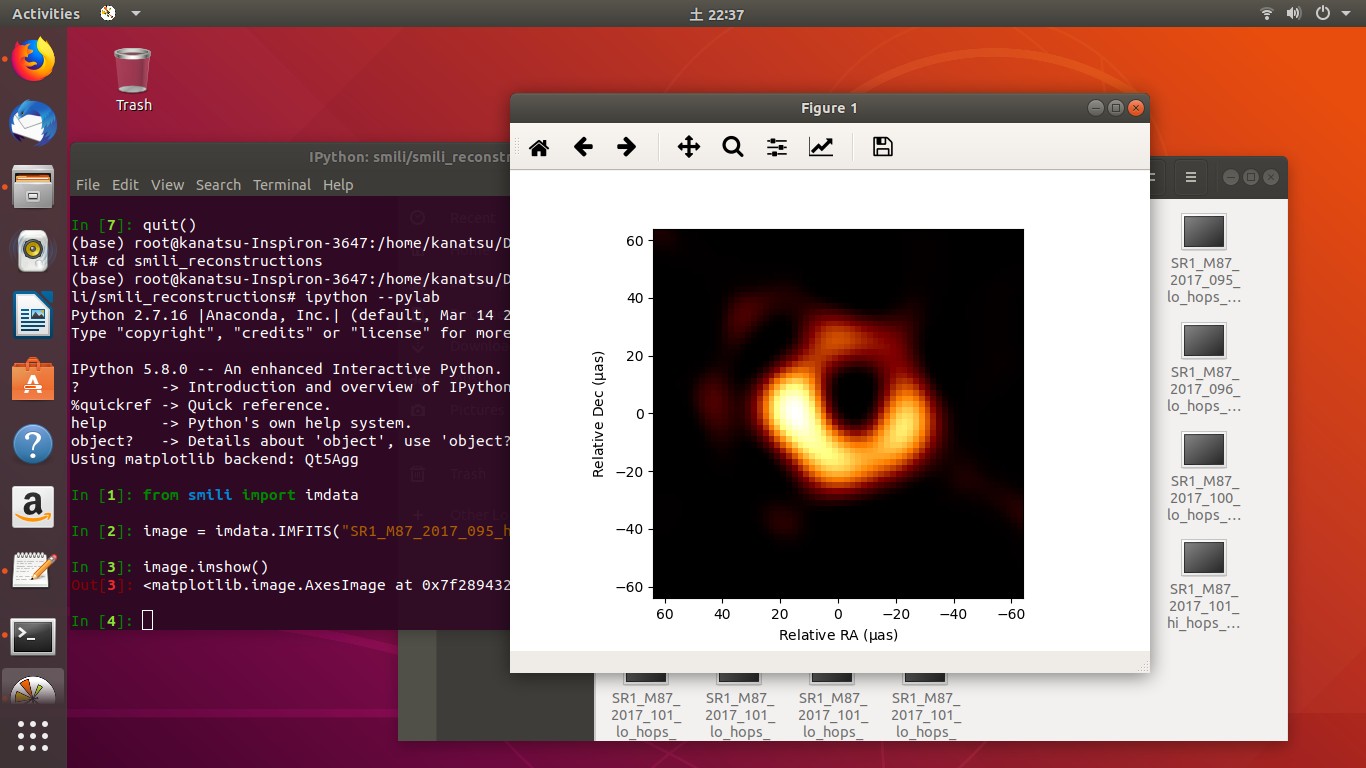Screen dimensions: 1366x768
Task: Launch Rhythmbox speaker icon in dock
Action: 33,251
